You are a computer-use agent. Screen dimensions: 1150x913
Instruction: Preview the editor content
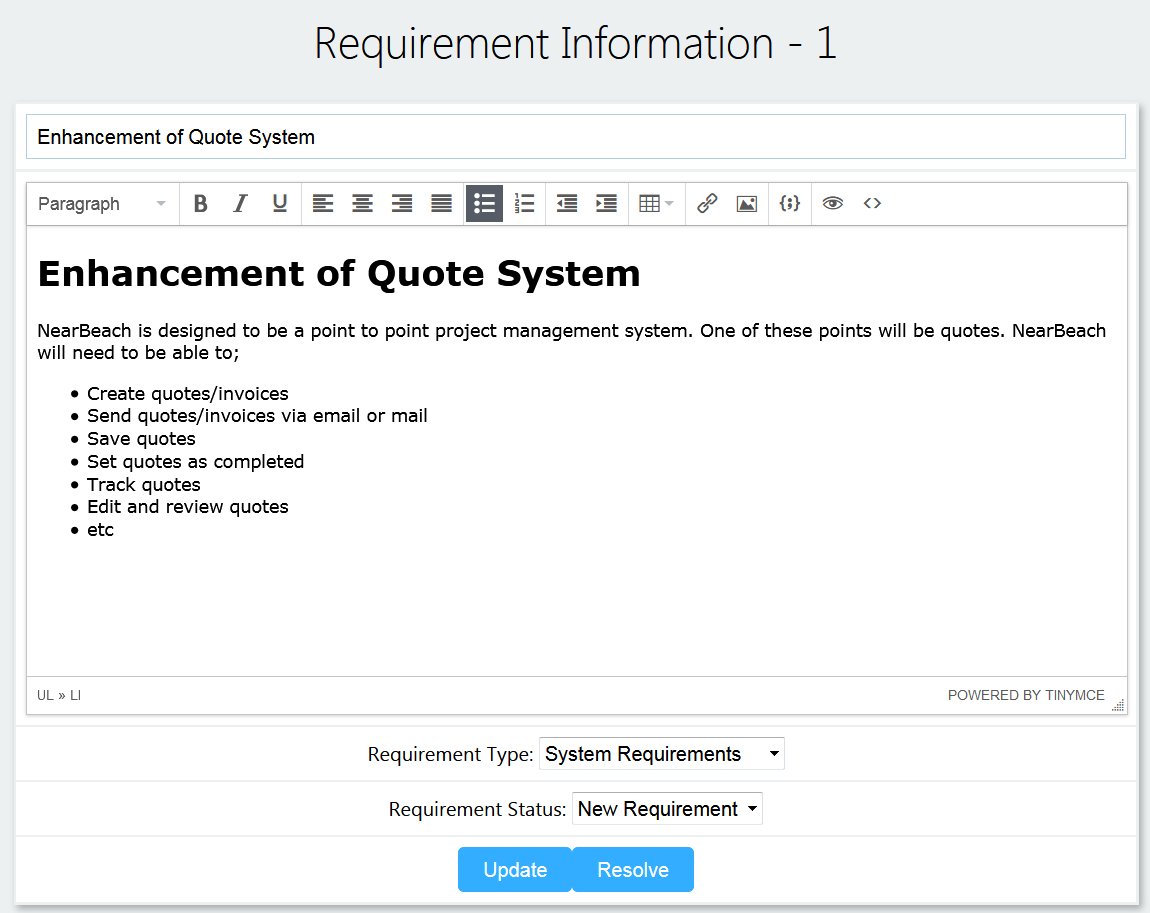[x=832, y=203]
